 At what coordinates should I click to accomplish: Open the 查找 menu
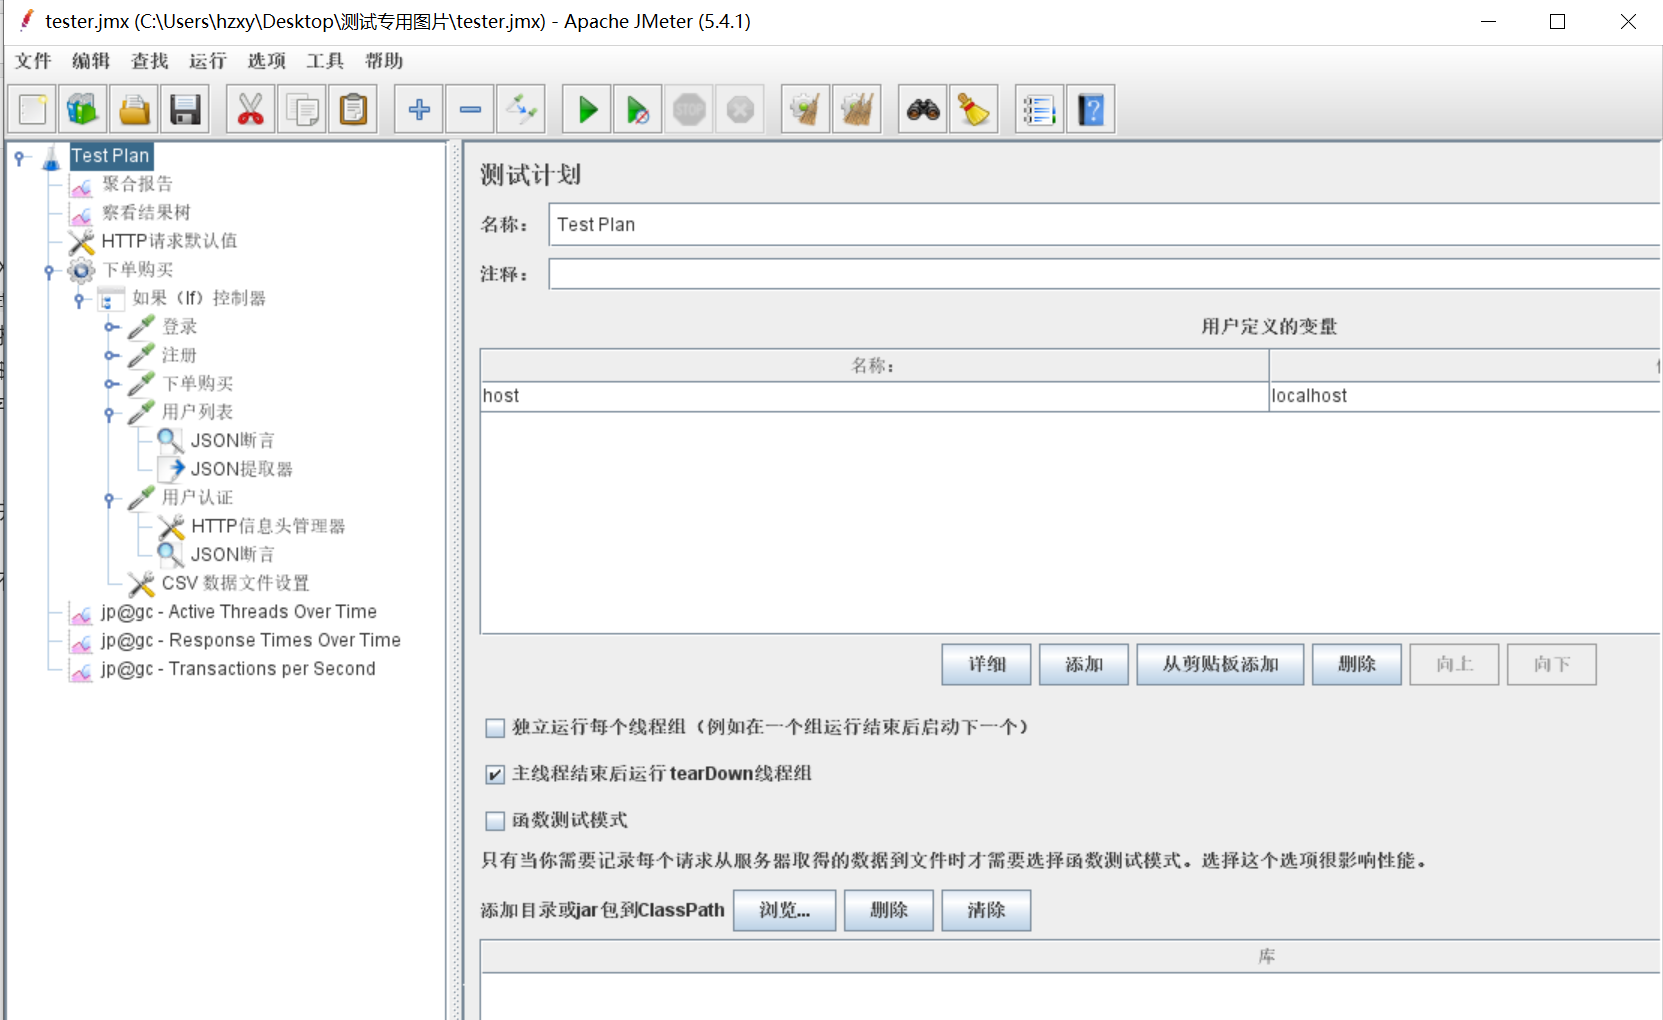(x=150, y=61)
